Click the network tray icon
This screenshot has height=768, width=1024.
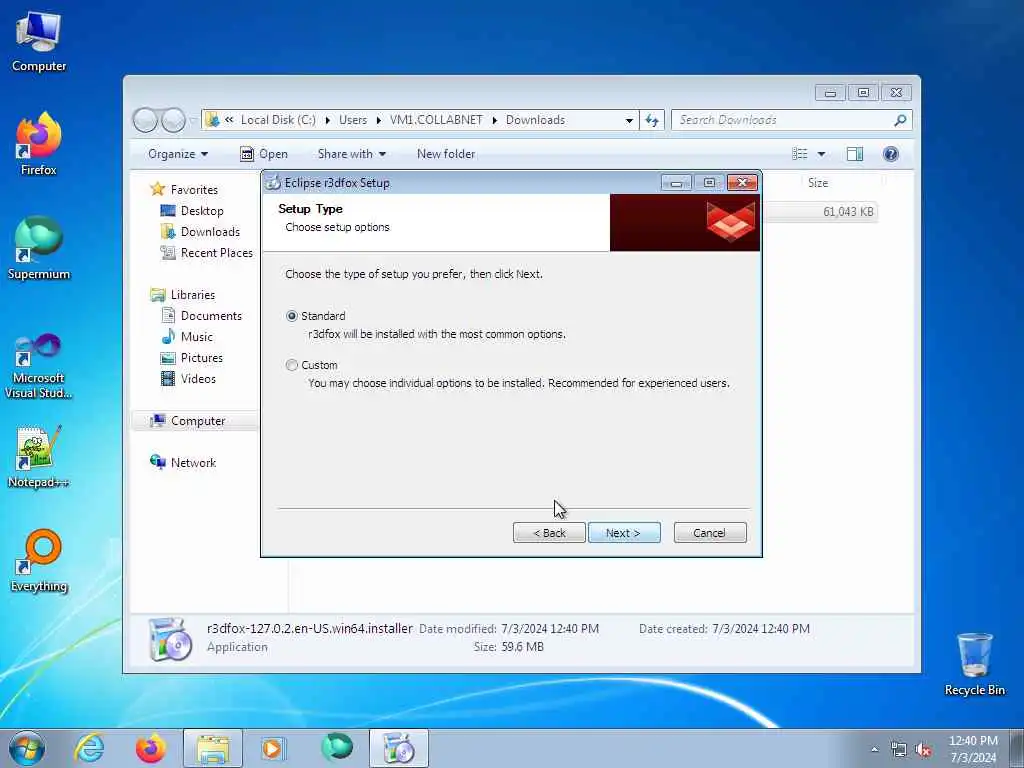coord(899,750)
